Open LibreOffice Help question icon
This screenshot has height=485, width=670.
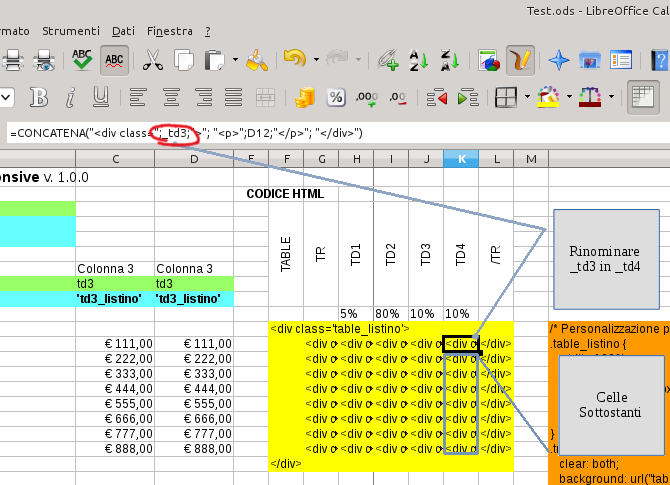(x=659, y=60)
